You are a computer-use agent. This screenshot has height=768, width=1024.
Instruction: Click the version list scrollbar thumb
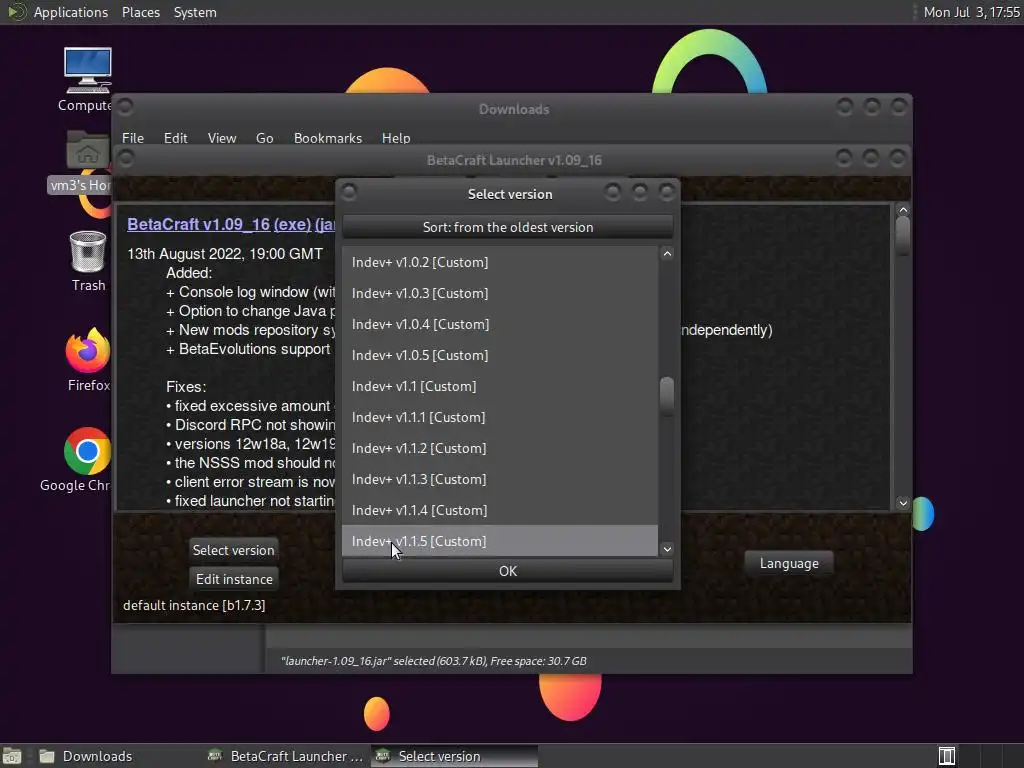[667, 396]
